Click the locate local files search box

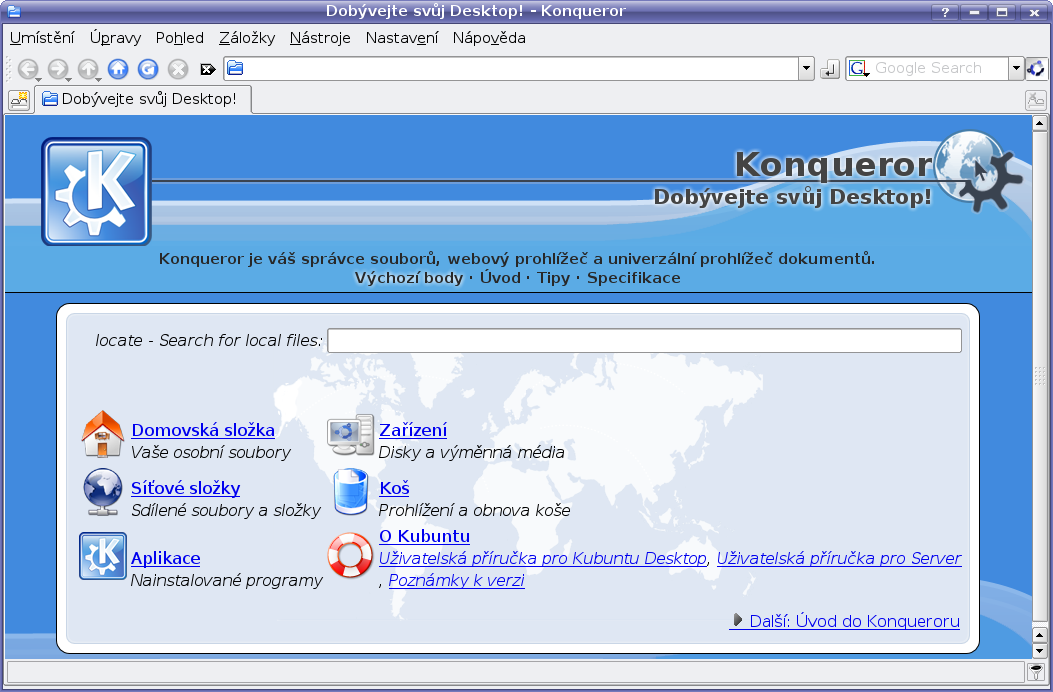pyautogui.click(x=645, y=341)
